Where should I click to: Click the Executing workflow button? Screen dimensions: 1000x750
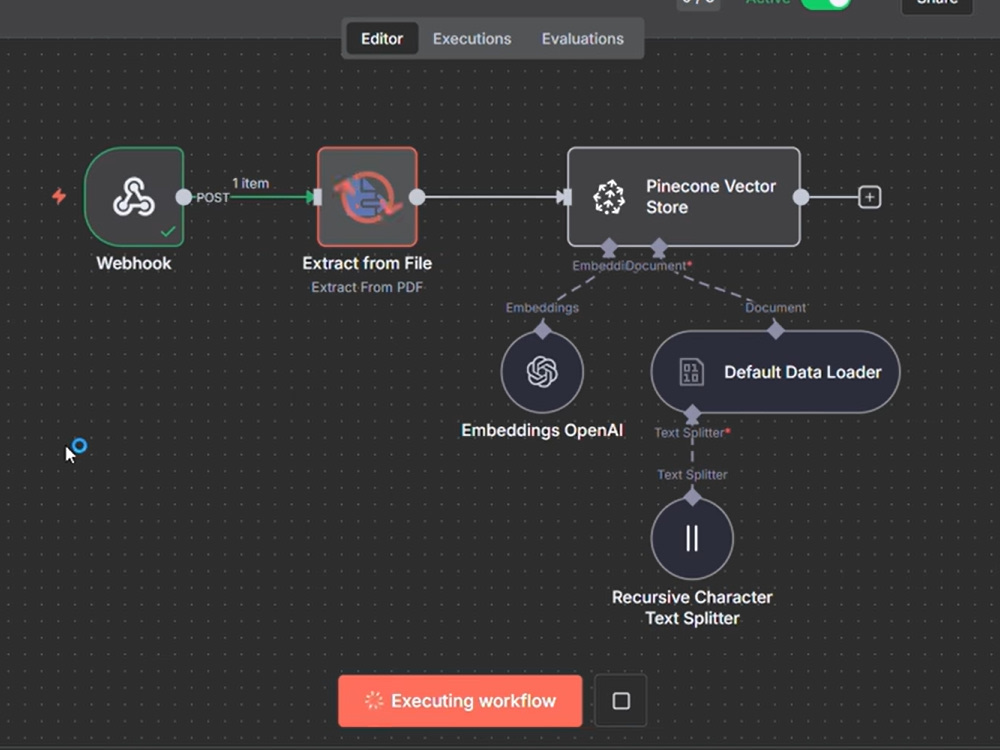pyautogui.click(x=460, y=701)
